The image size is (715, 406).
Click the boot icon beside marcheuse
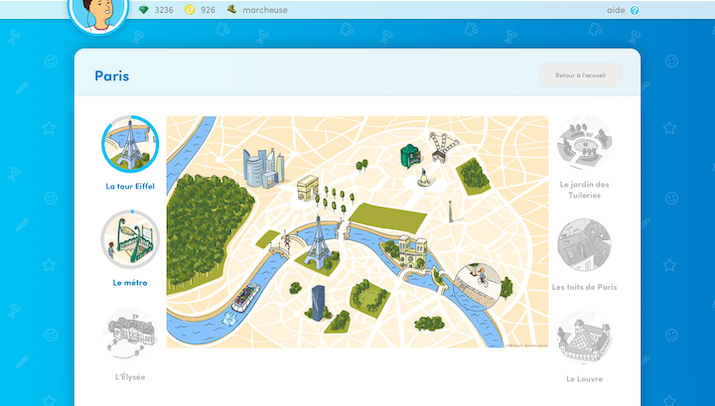pyautogui.click(x=231, y=10)
